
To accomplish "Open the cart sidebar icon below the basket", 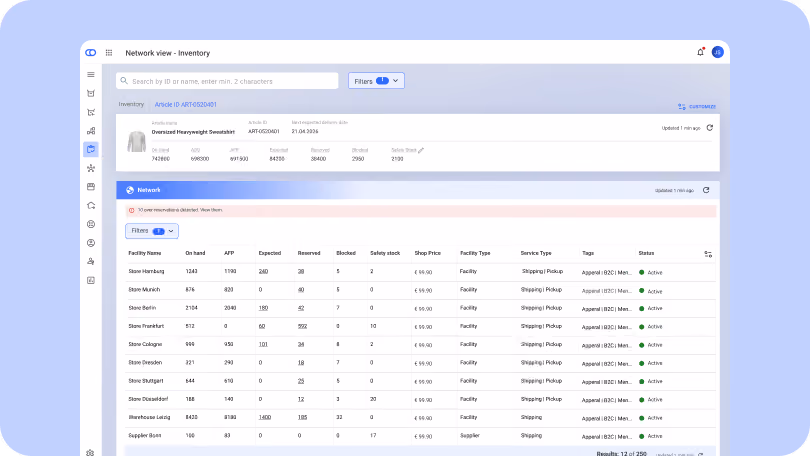I will [x=91, y=112].
